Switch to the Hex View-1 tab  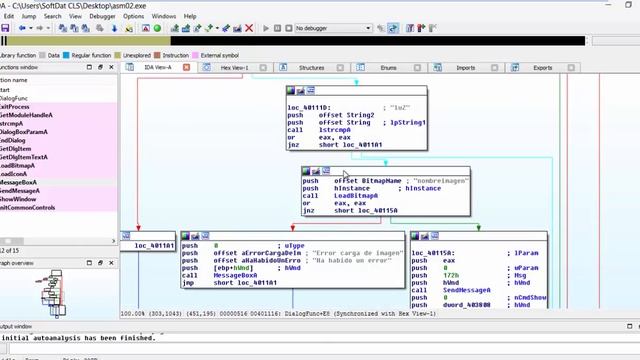pyautogui.click(x=234, y=68)
